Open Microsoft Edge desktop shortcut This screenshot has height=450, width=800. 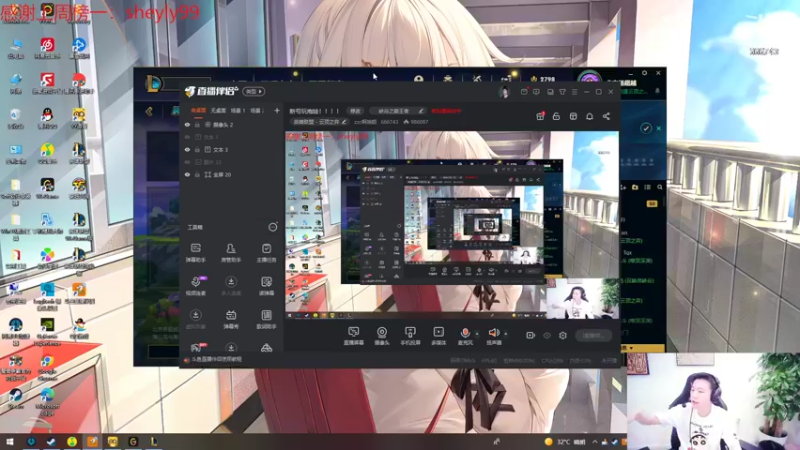click(x=47, y=402)
